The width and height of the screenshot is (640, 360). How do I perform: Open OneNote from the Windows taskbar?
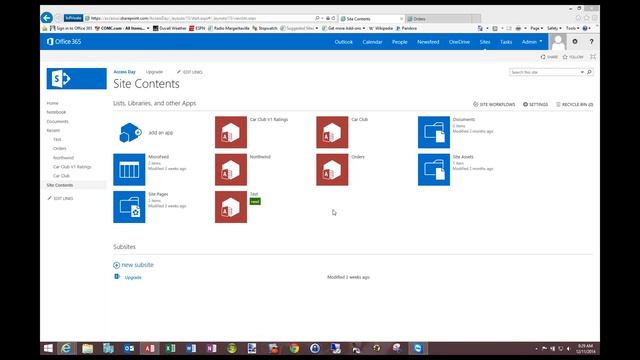click(x=211, y=348)
